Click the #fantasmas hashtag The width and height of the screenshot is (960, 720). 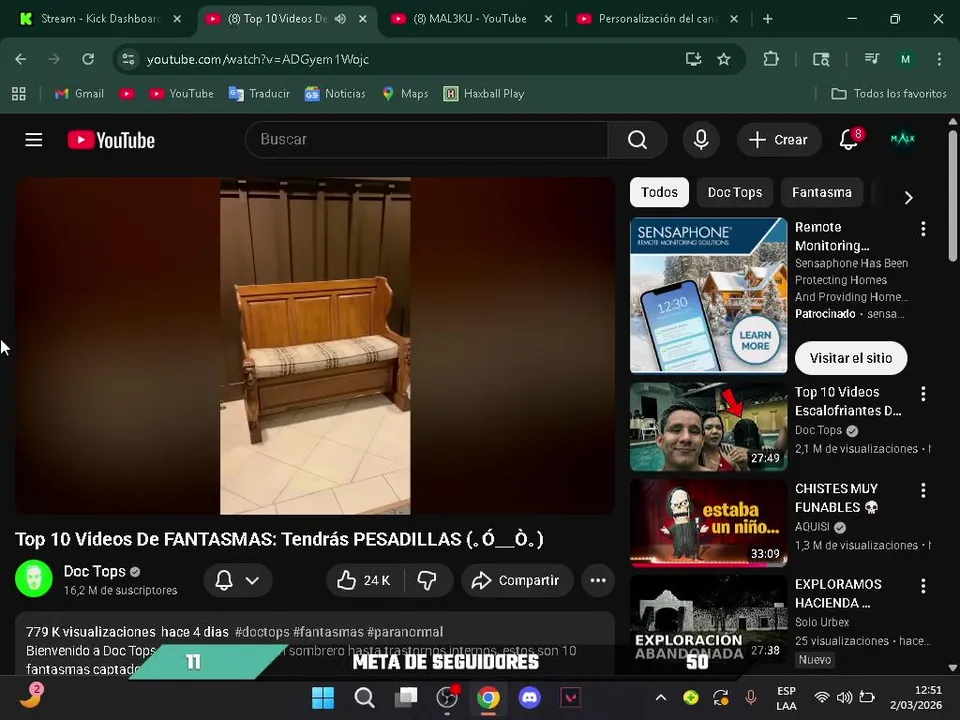pyautogui.click(x=328, y=632)
